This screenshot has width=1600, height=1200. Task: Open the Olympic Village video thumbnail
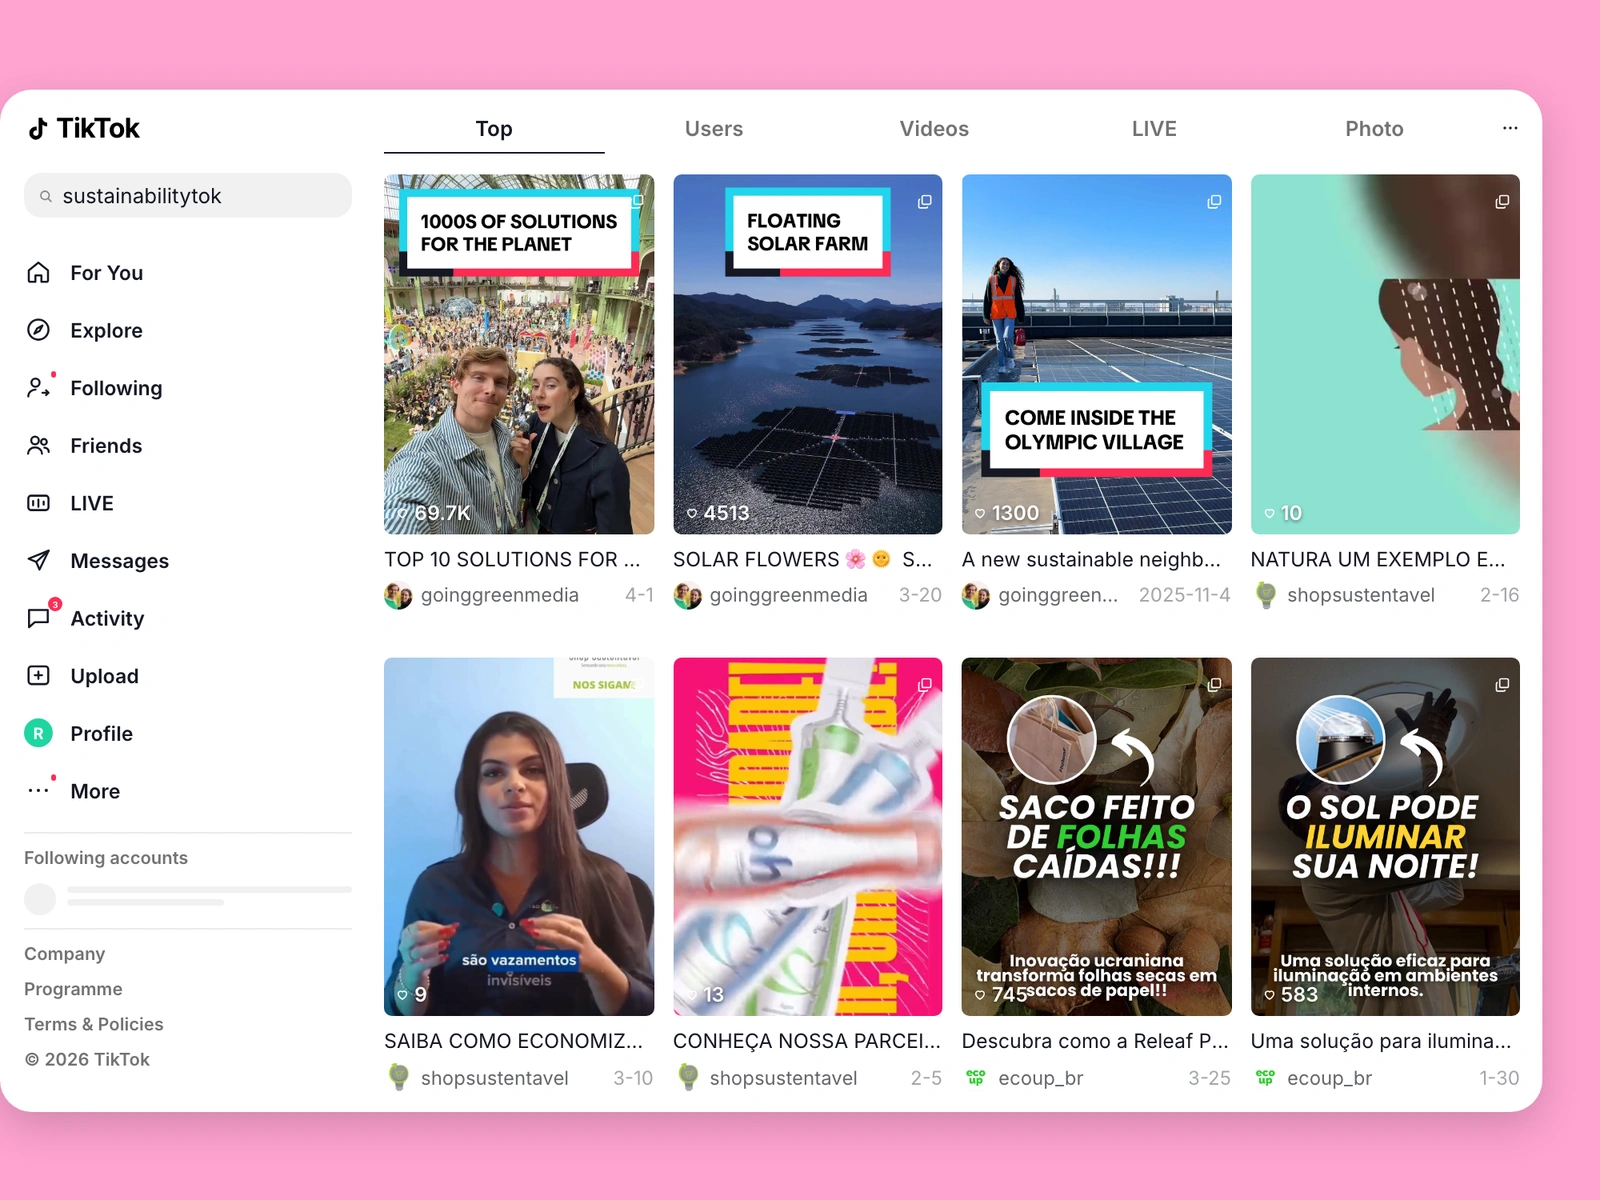coord(1097,354)
